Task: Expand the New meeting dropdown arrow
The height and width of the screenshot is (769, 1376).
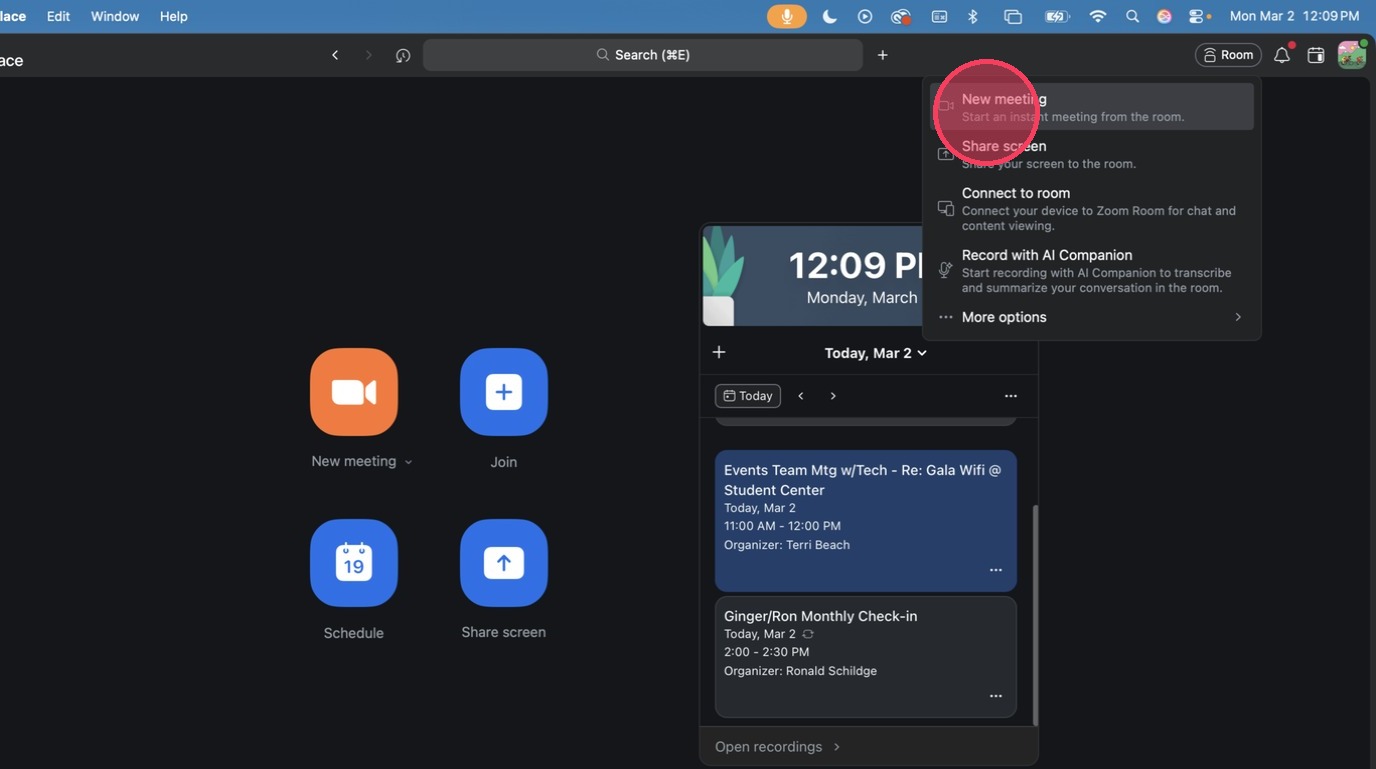Action: [408, 462]
